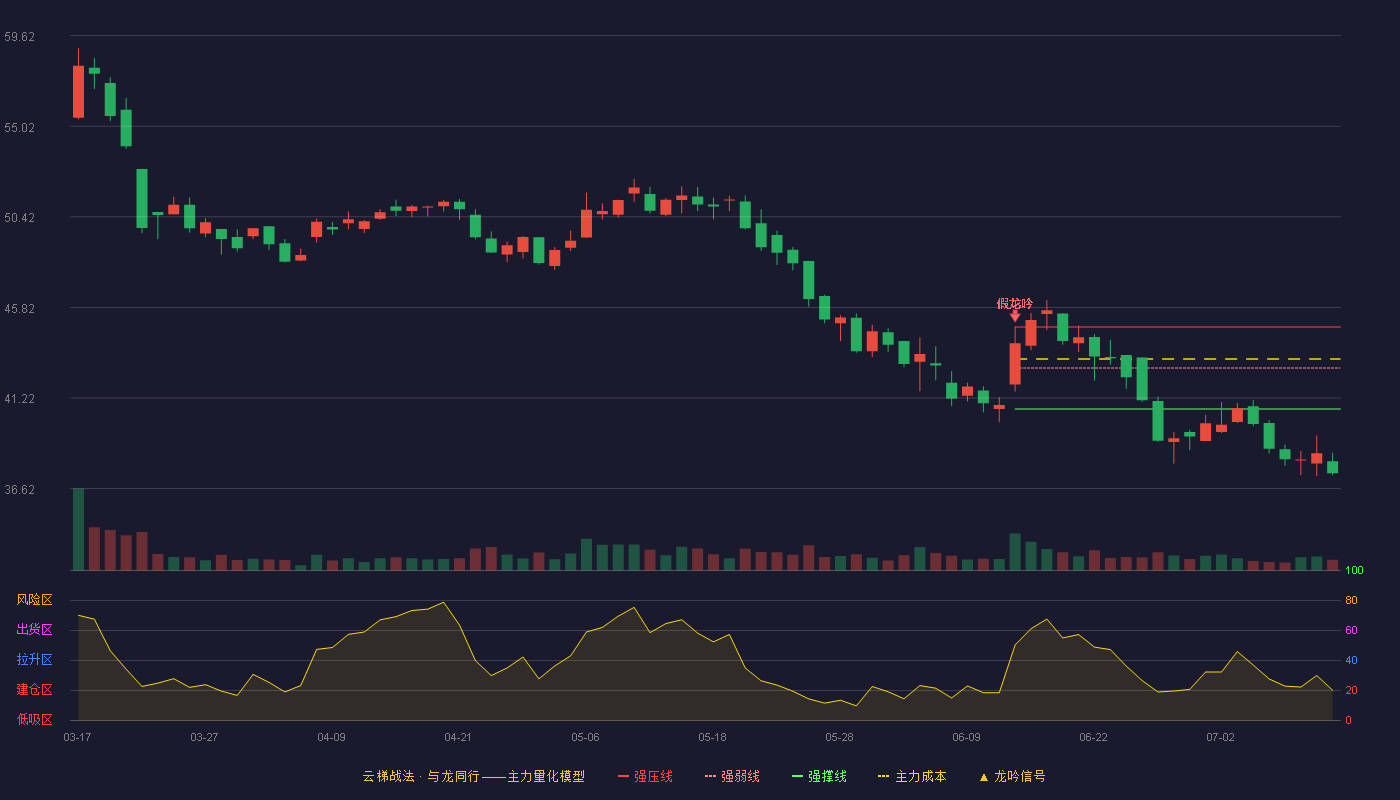
Task: Click the magenta 60 indicator scale value
Action: point(1351,630)
